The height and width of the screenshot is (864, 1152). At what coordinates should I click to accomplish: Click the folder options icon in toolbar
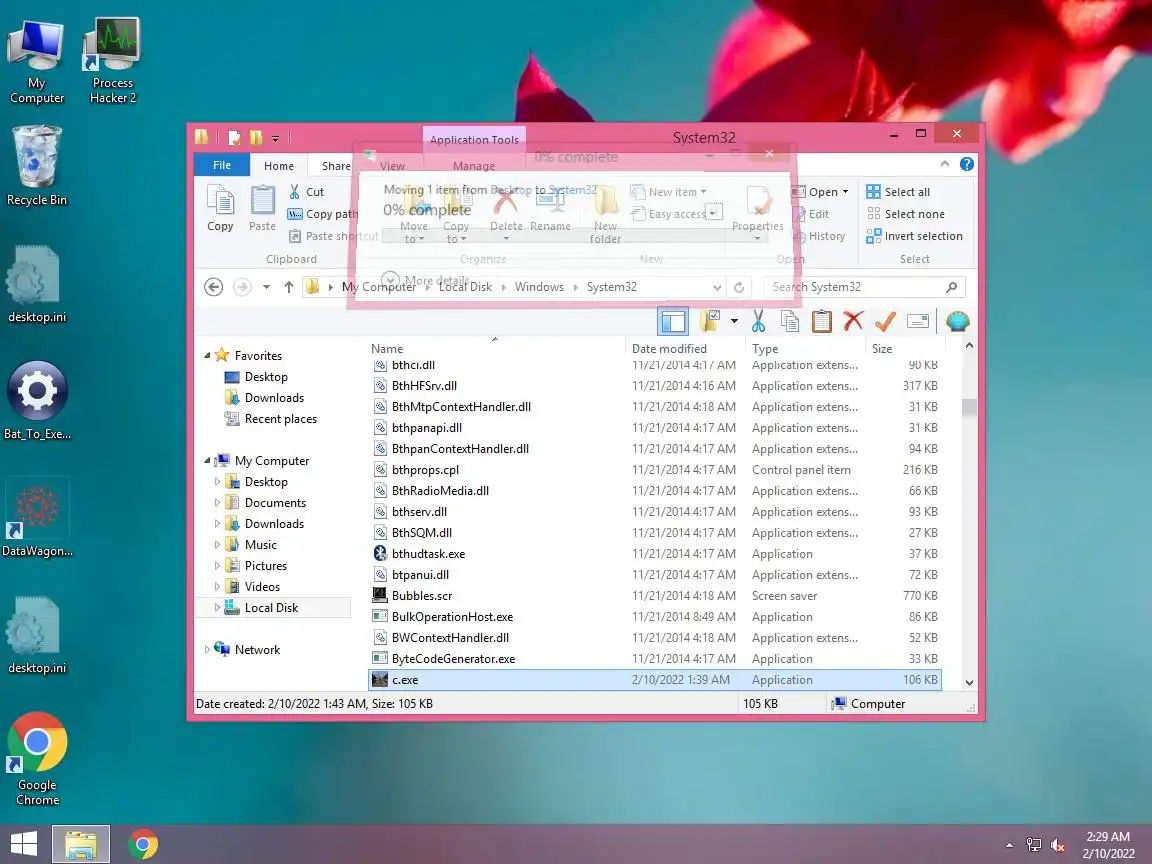(x=710, y=321)
